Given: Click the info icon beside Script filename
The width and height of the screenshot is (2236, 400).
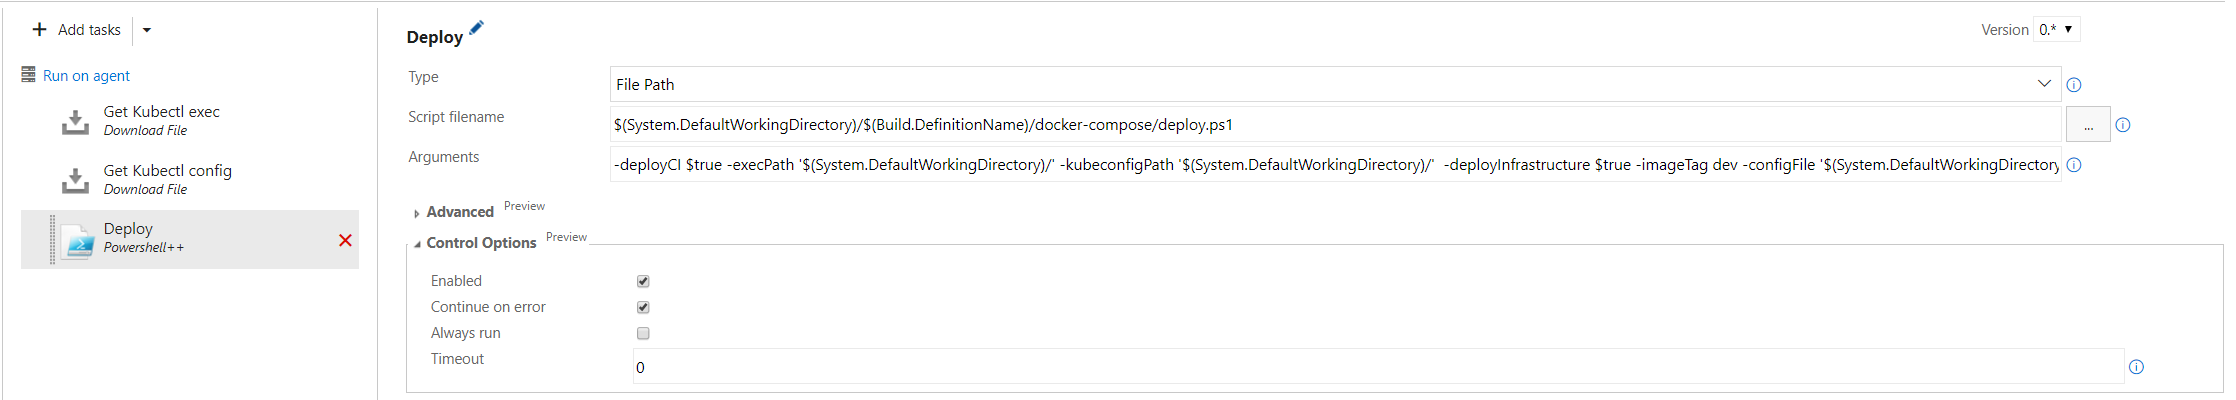Looking at the screenshot, I should tap(2123, 125).
